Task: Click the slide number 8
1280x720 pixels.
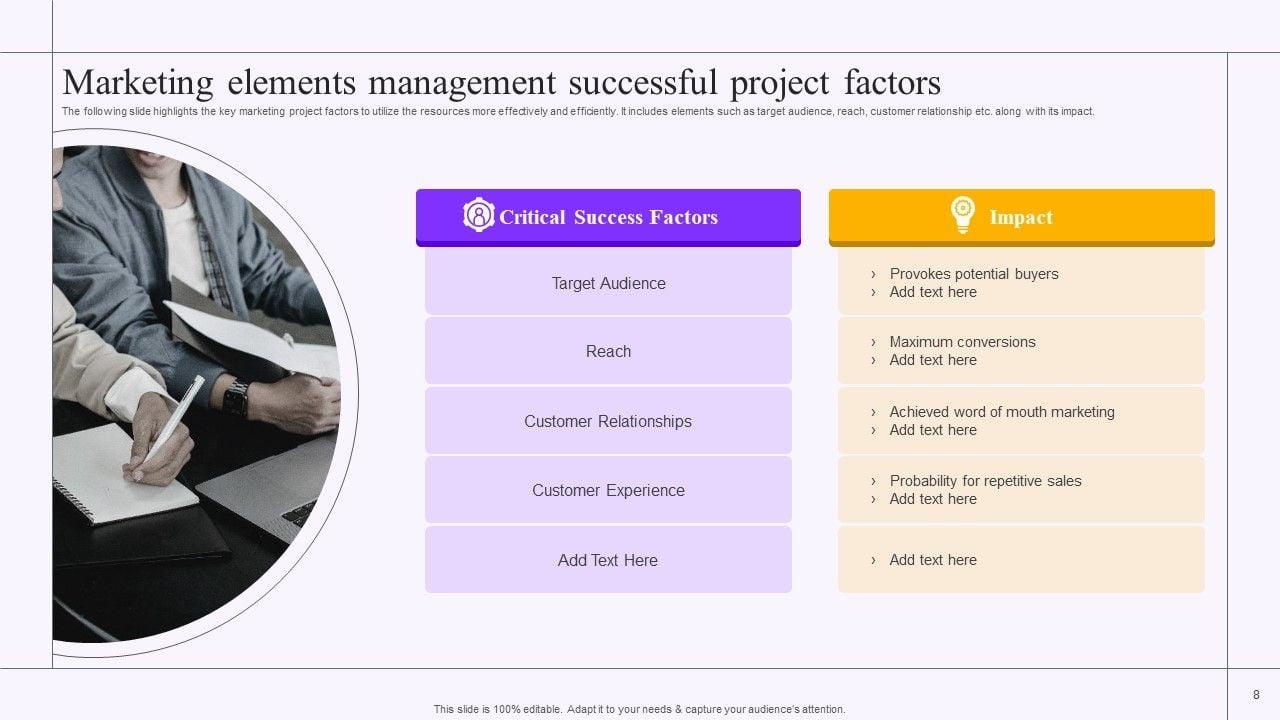Action: click(x=1256, y=695)
